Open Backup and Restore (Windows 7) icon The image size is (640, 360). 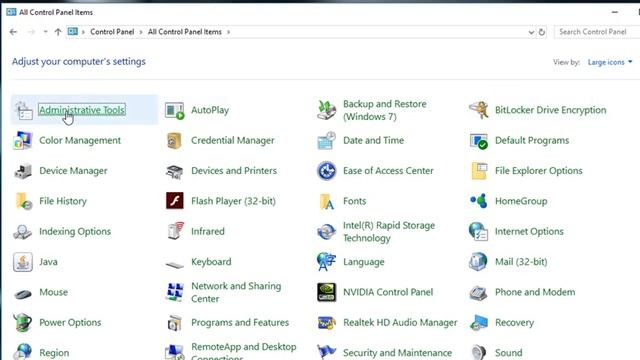[x=327, y=110]
